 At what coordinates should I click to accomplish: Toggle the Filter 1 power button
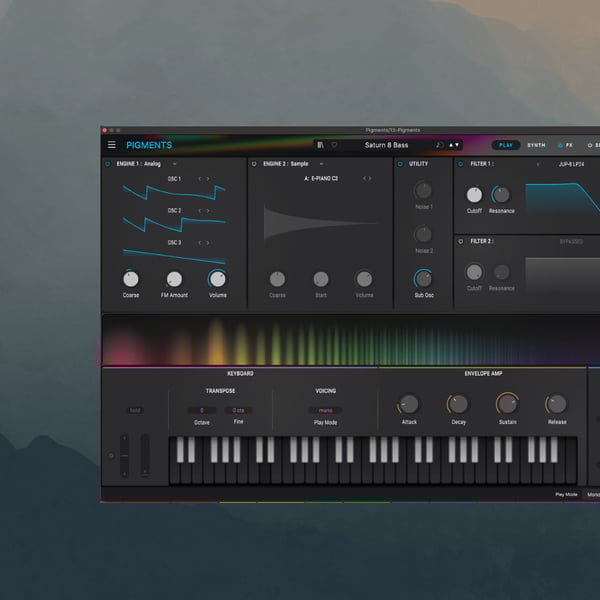[461, 164]
